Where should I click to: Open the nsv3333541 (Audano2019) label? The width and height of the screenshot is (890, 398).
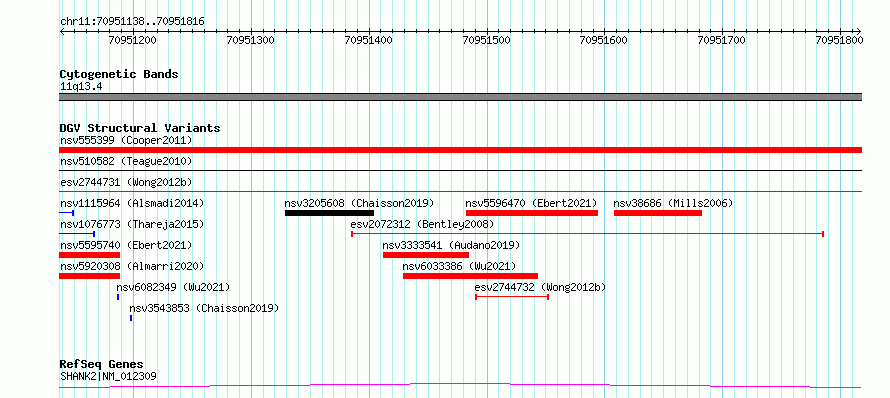[451, 245]
